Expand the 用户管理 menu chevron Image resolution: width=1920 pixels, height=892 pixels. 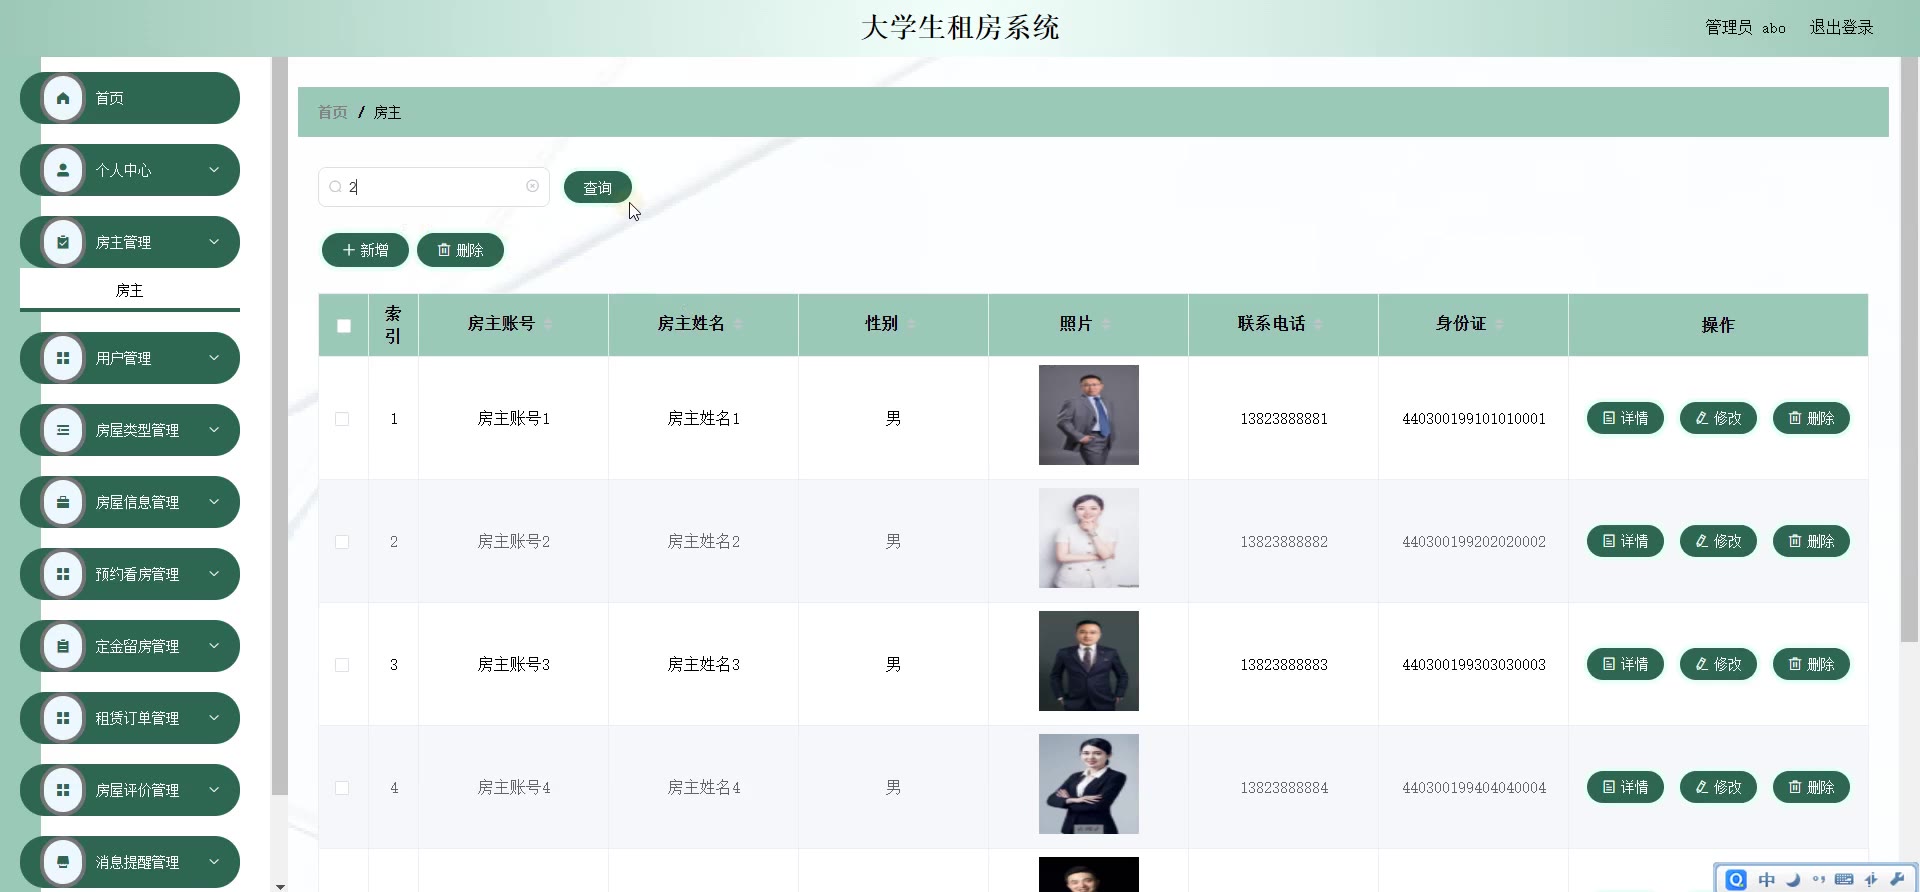(x=214, y=358)
